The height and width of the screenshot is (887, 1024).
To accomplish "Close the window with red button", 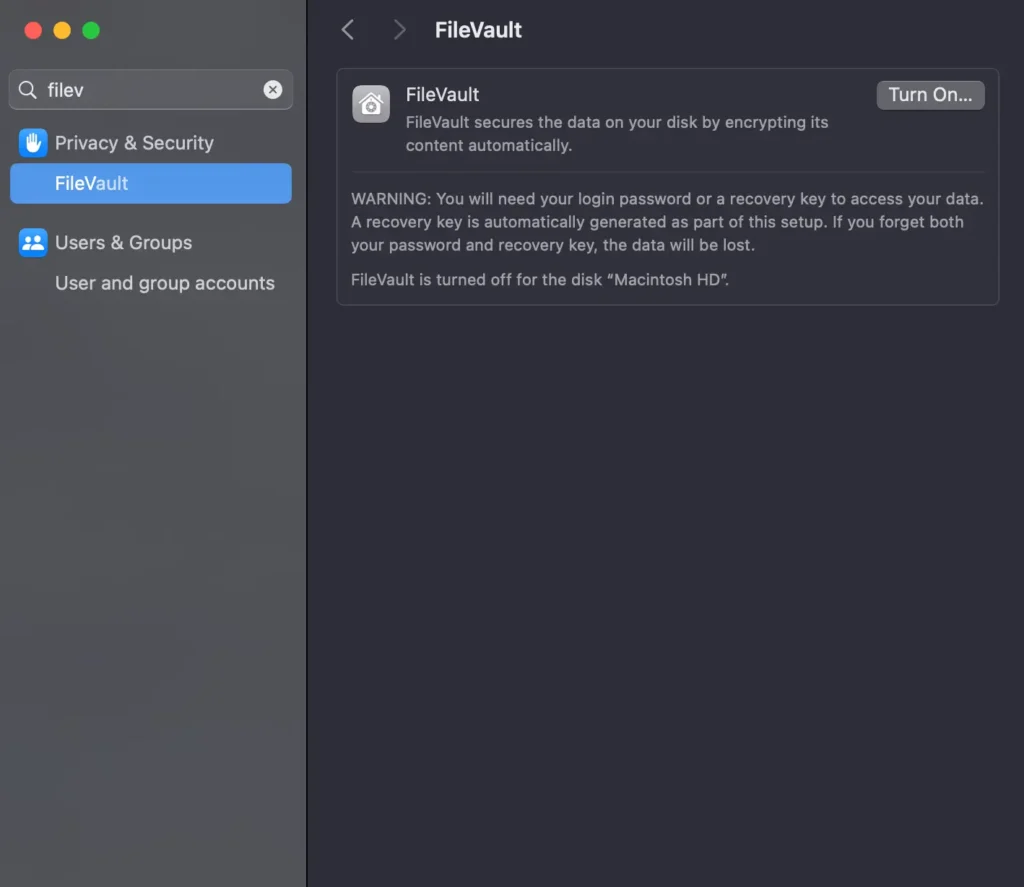I will [x=33, y=30].
